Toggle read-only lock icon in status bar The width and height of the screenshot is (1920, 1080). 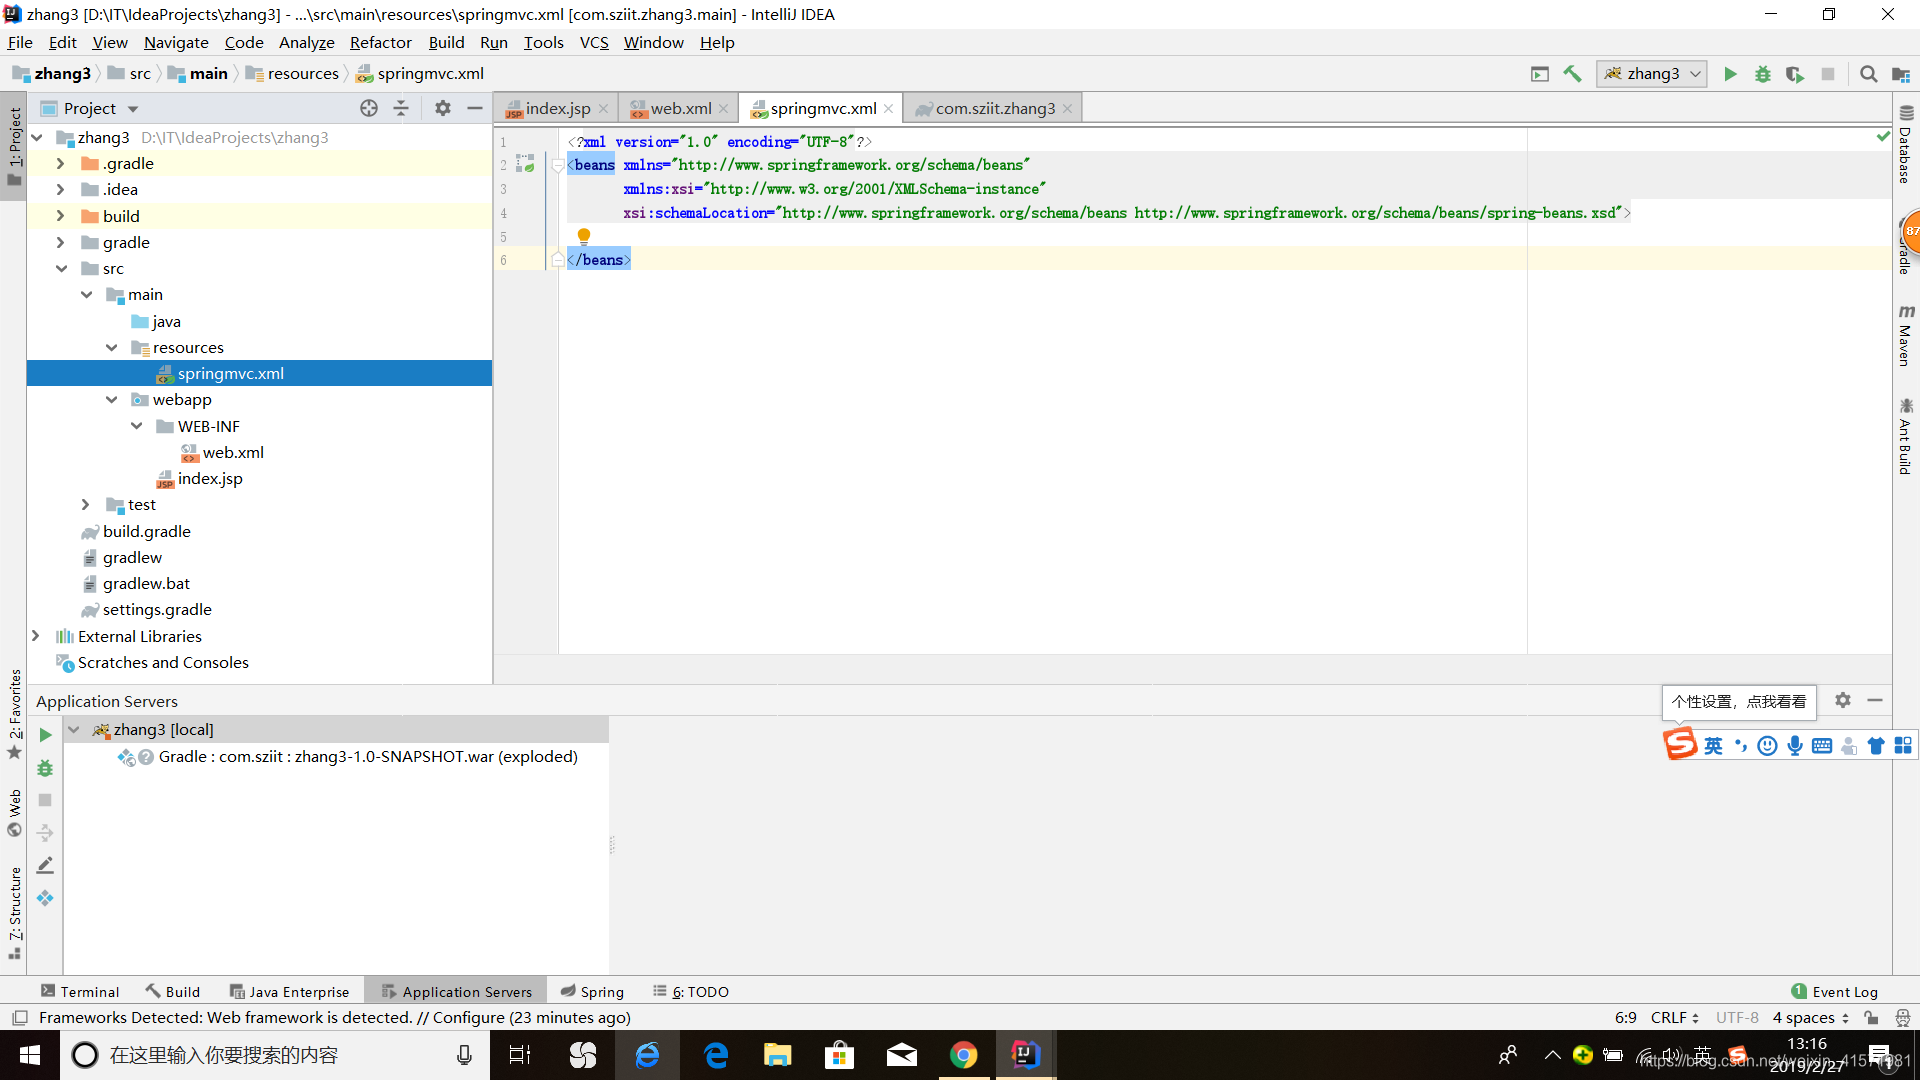(1871, 1018)
